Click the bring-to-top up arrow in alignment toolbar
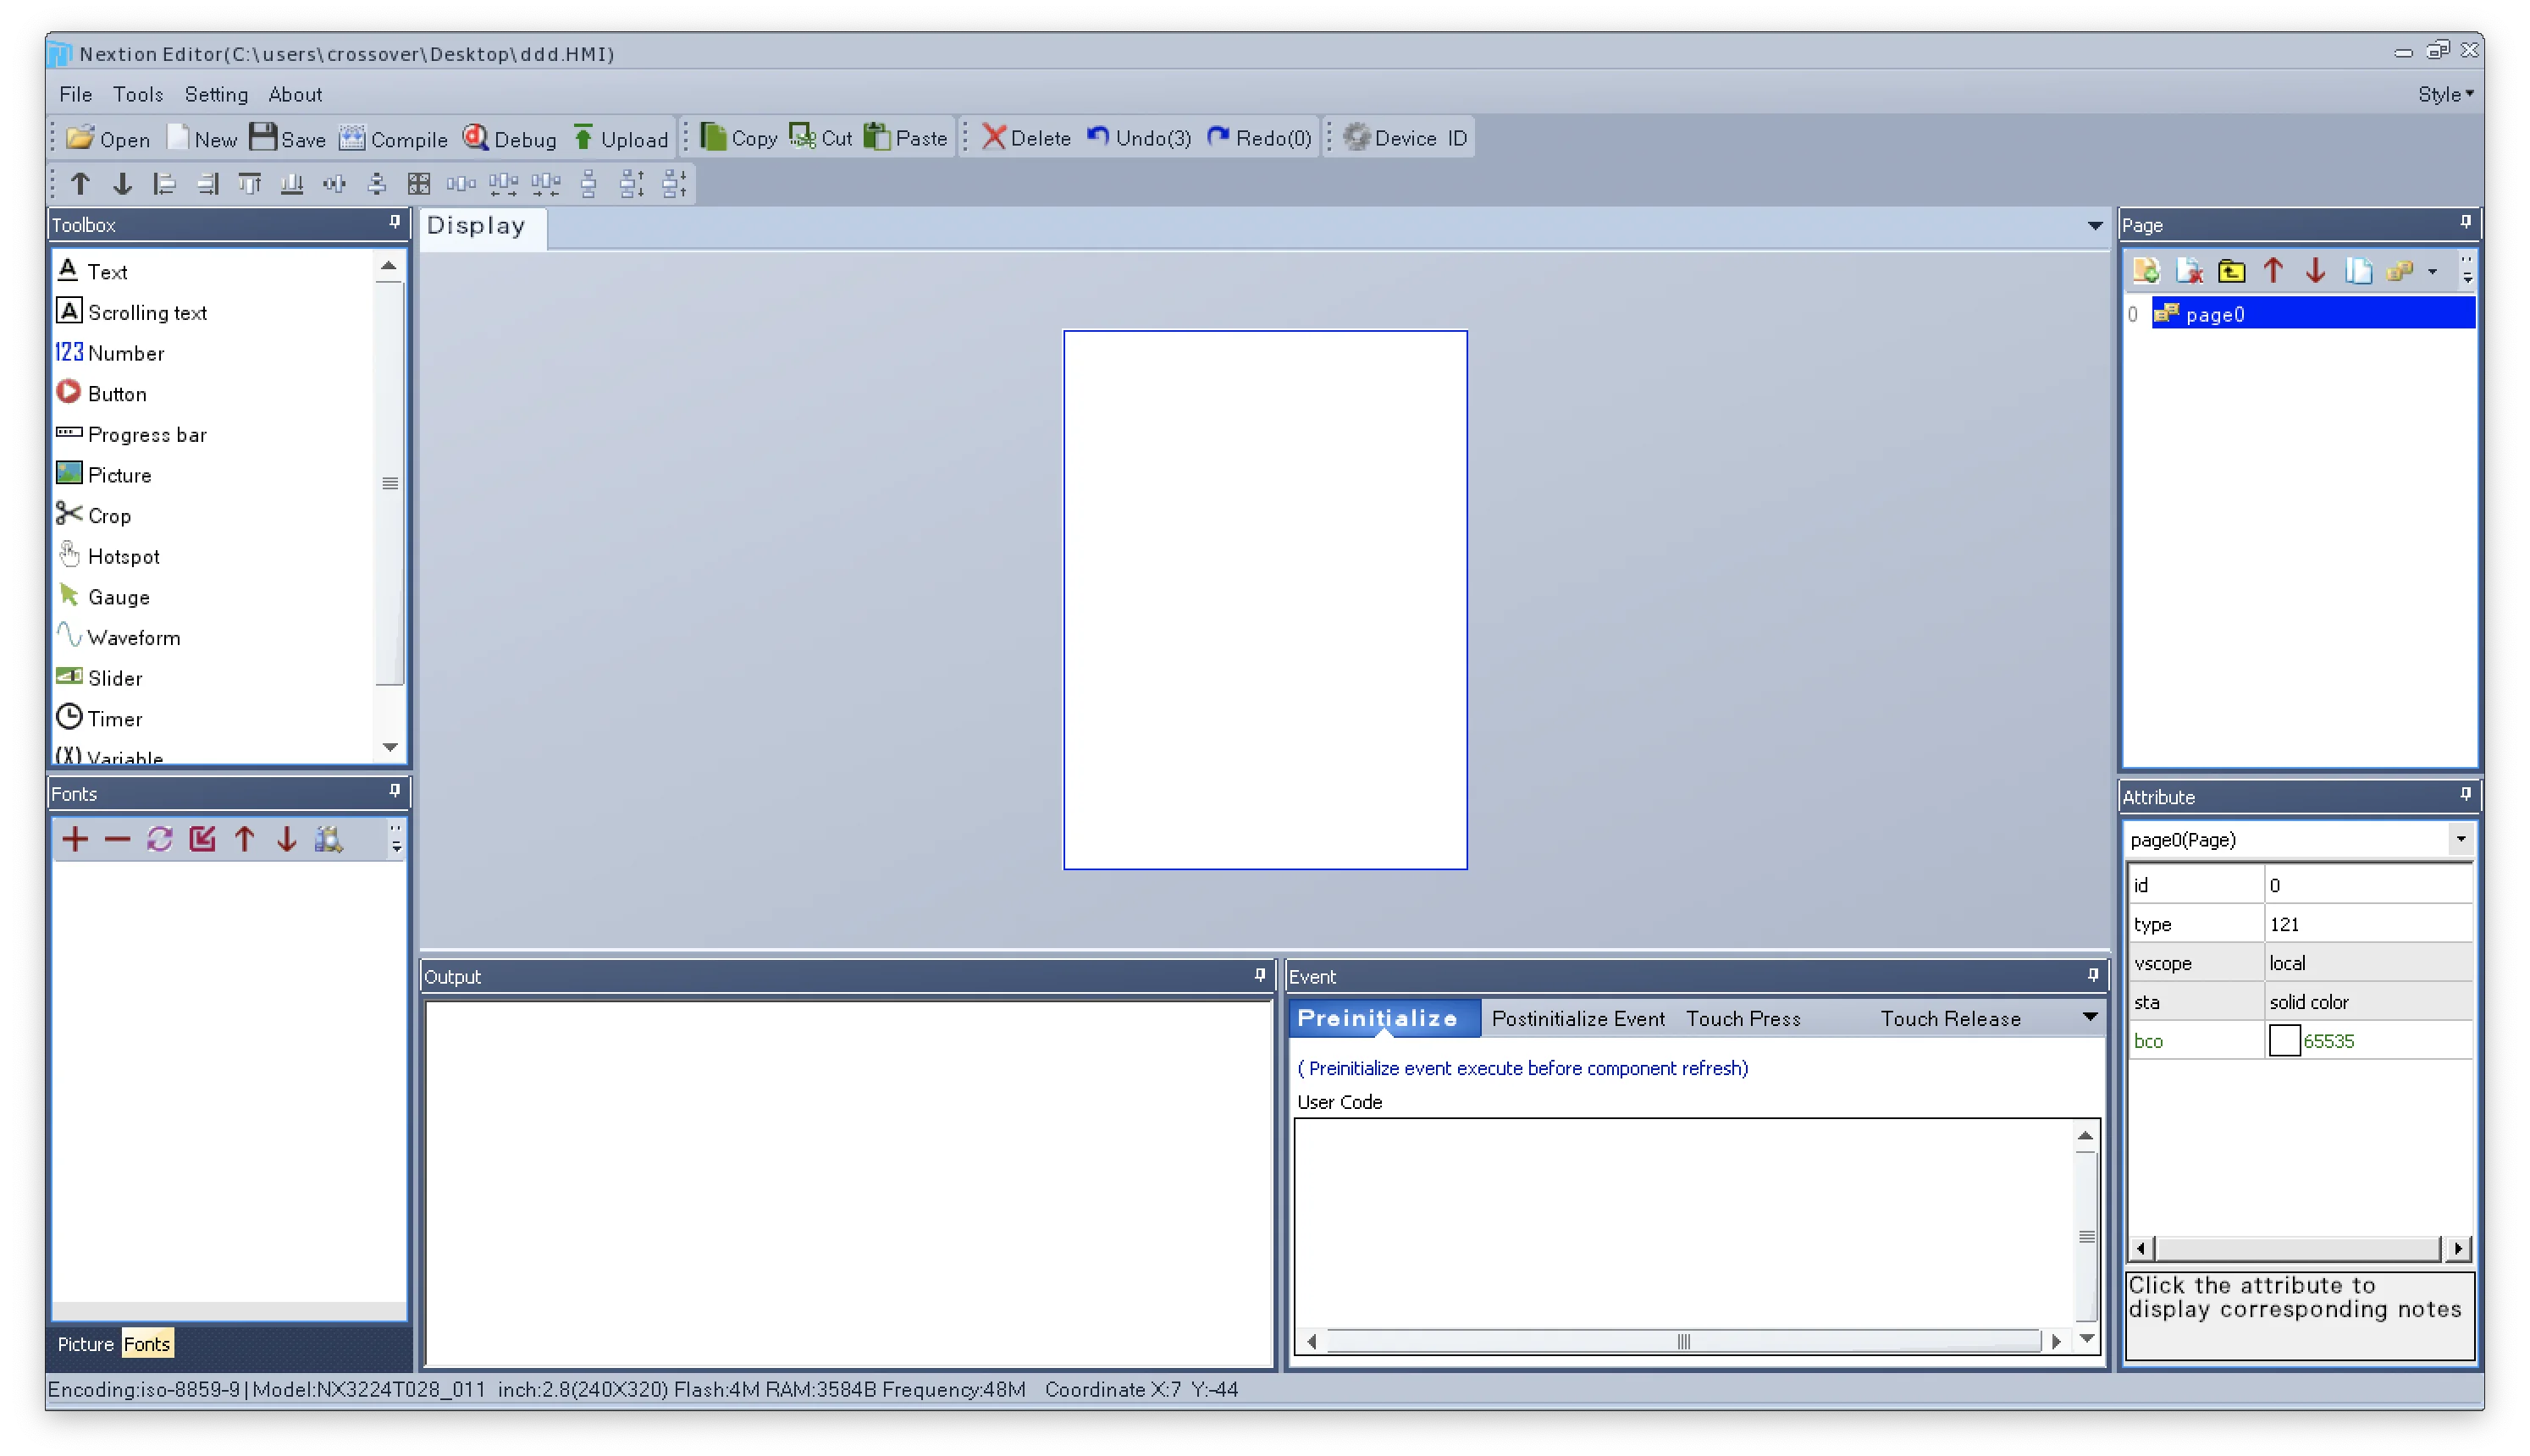 pyautogui.click(x=81, y=184)
